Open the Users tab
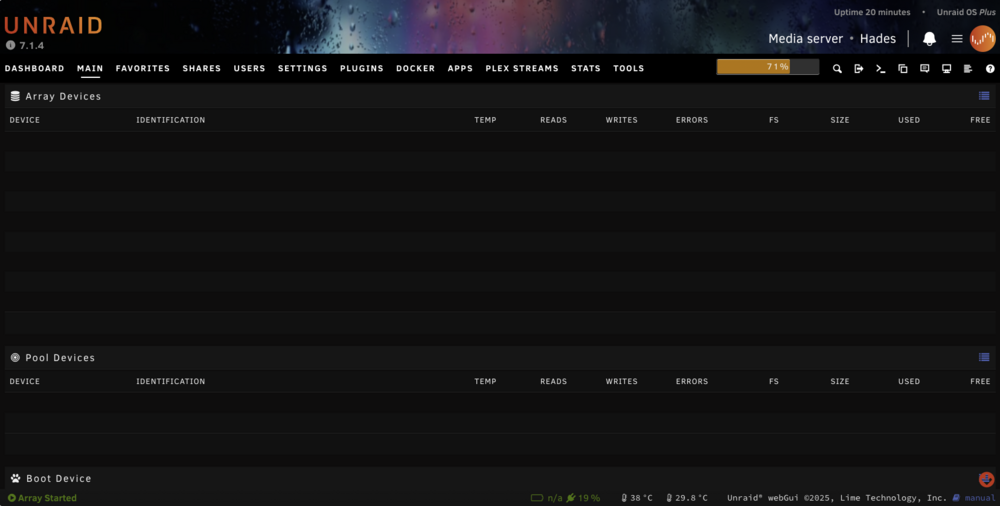 (249, 68)
